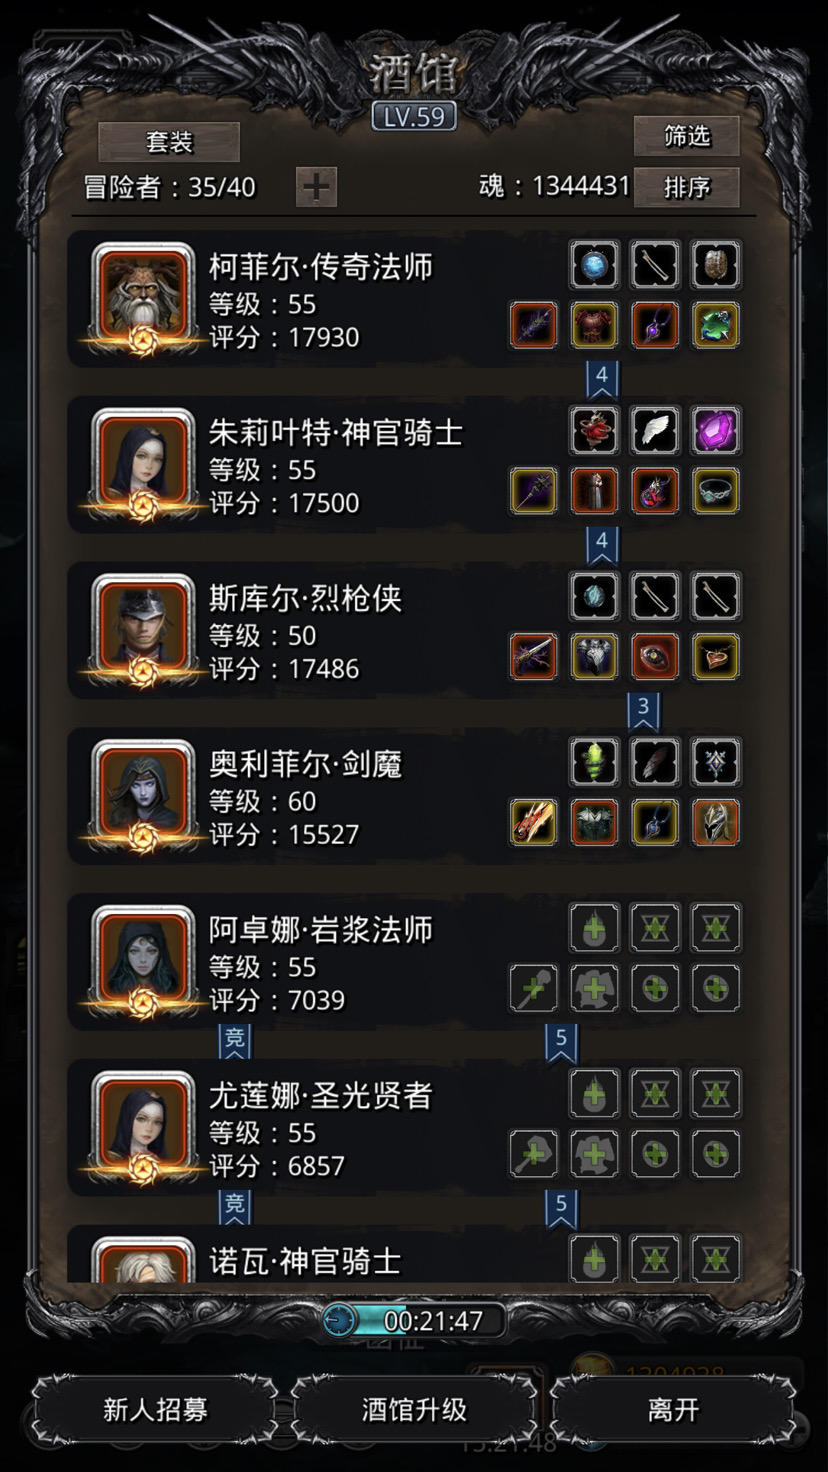
Task: Tap the 酒馆升级 upgrade button
Action: (x=414, y=1410)
